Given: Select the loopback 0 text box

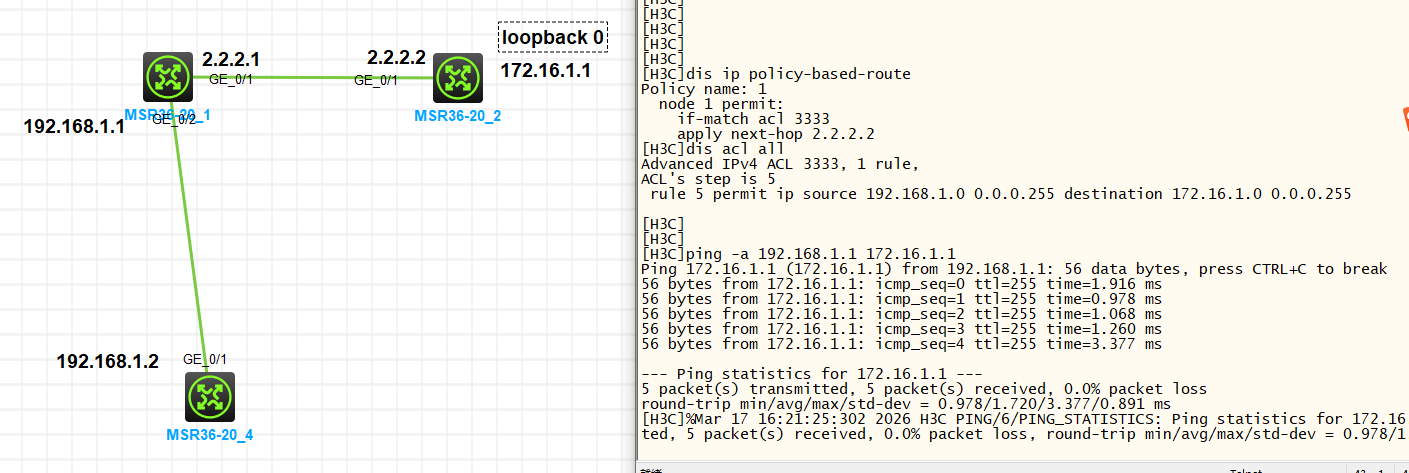Looking at the screenshot, I should (x=553, y=38).
